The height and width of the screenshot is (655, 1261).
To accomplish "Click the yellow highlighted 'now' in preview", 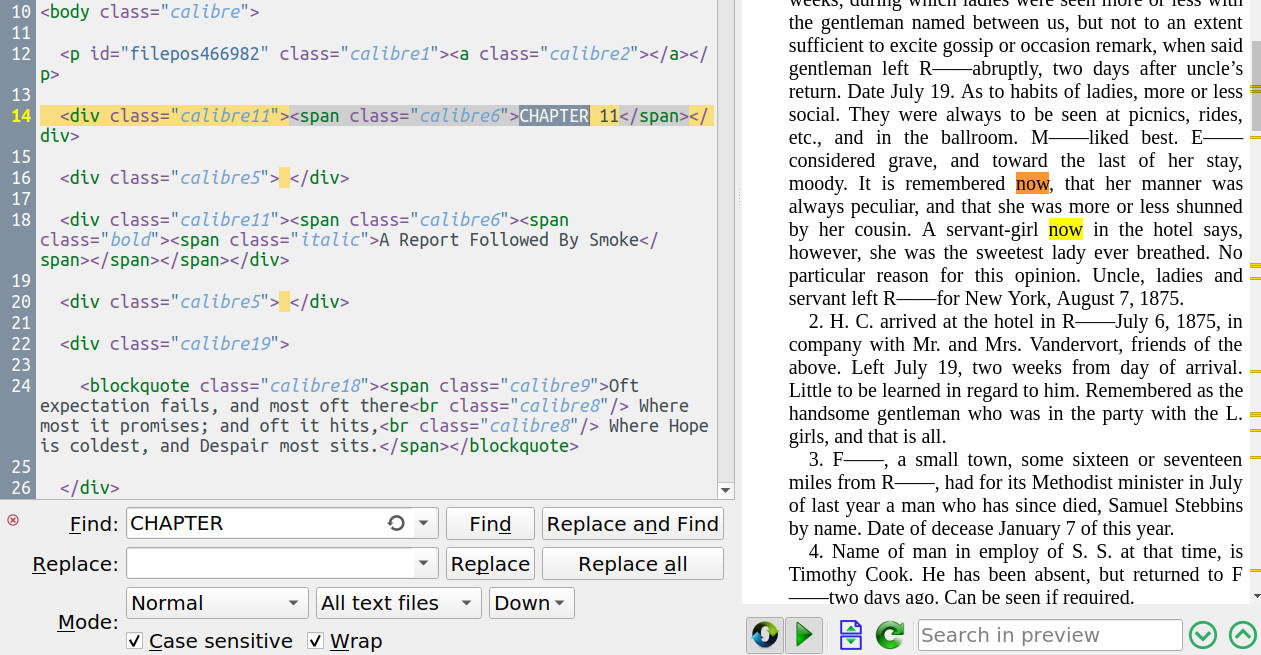I will point(1065,229).
